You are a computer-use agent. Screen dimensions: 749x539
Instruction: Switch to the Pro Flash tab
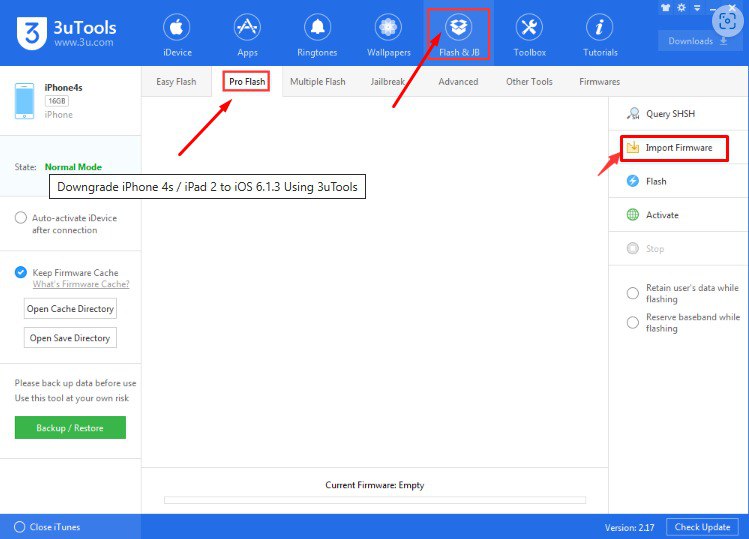tap(247, 82)
